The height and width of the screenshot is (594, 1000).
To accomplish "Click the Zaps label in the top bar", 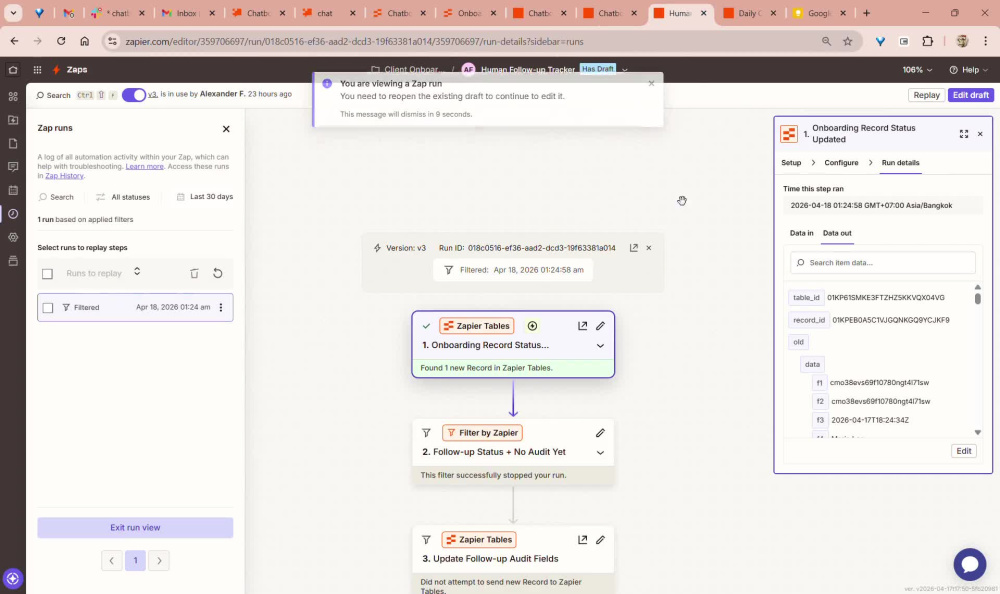I will tap(77, 70).
